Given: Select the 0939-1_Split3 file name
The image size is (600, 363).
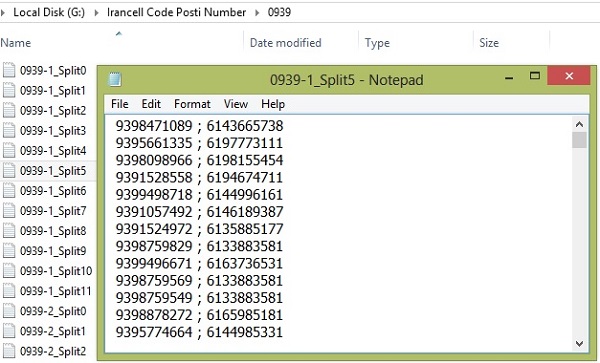Looking at the screenshot, I should 53,131.
